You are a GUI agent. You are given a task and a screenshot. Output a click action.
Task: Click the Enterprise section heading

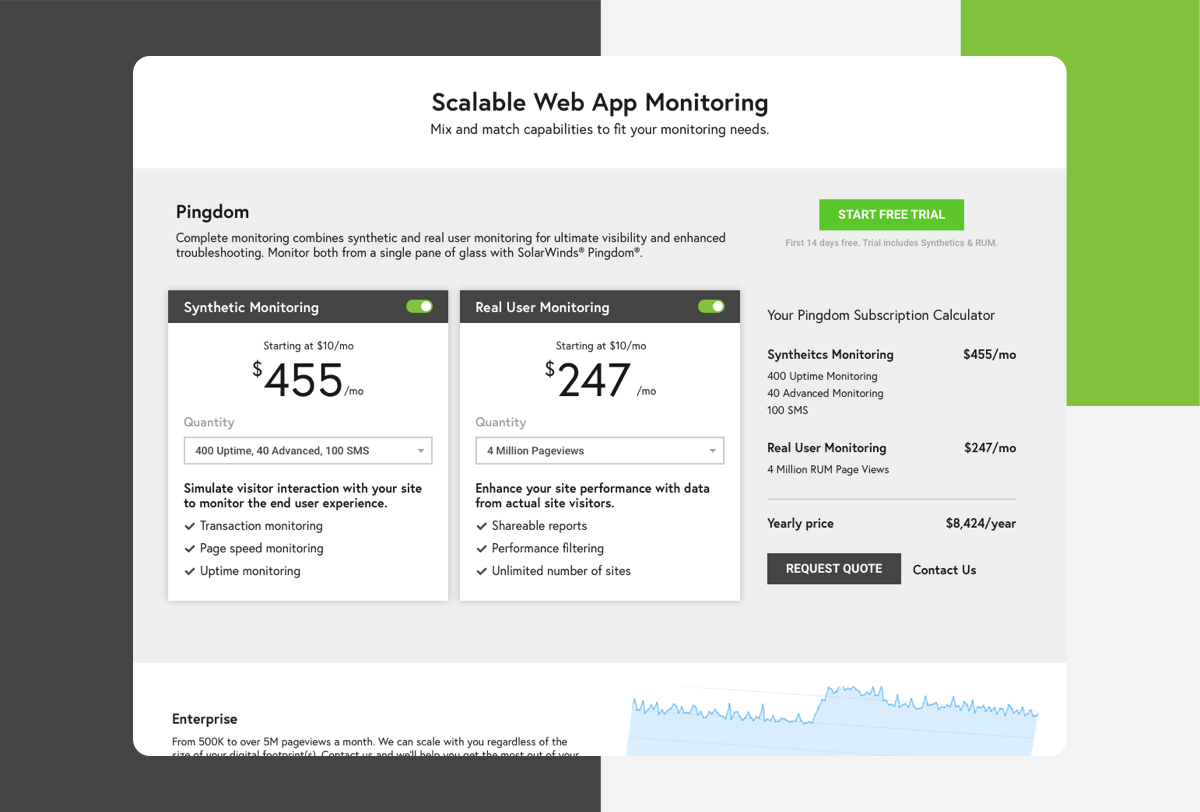click(x=205, y=719)
